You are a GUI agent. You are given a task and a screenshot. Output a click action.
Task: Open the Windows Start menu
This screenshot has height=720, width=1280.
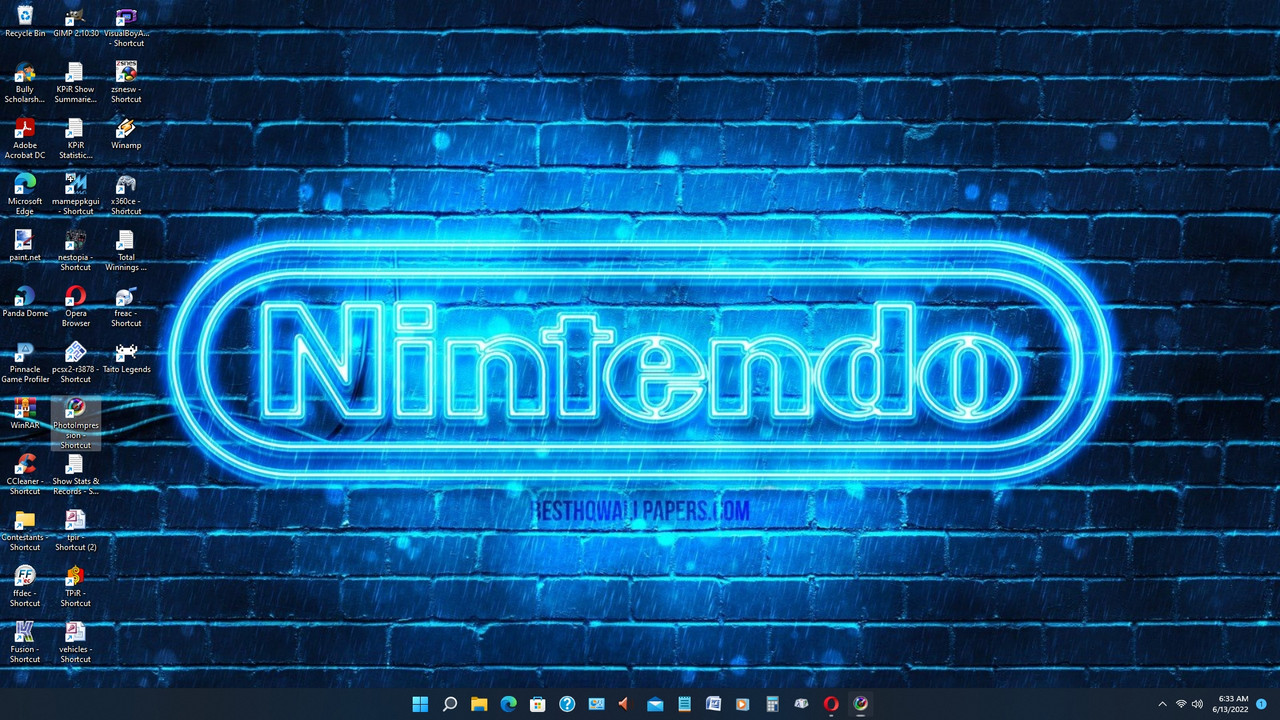tap(420, 704)
